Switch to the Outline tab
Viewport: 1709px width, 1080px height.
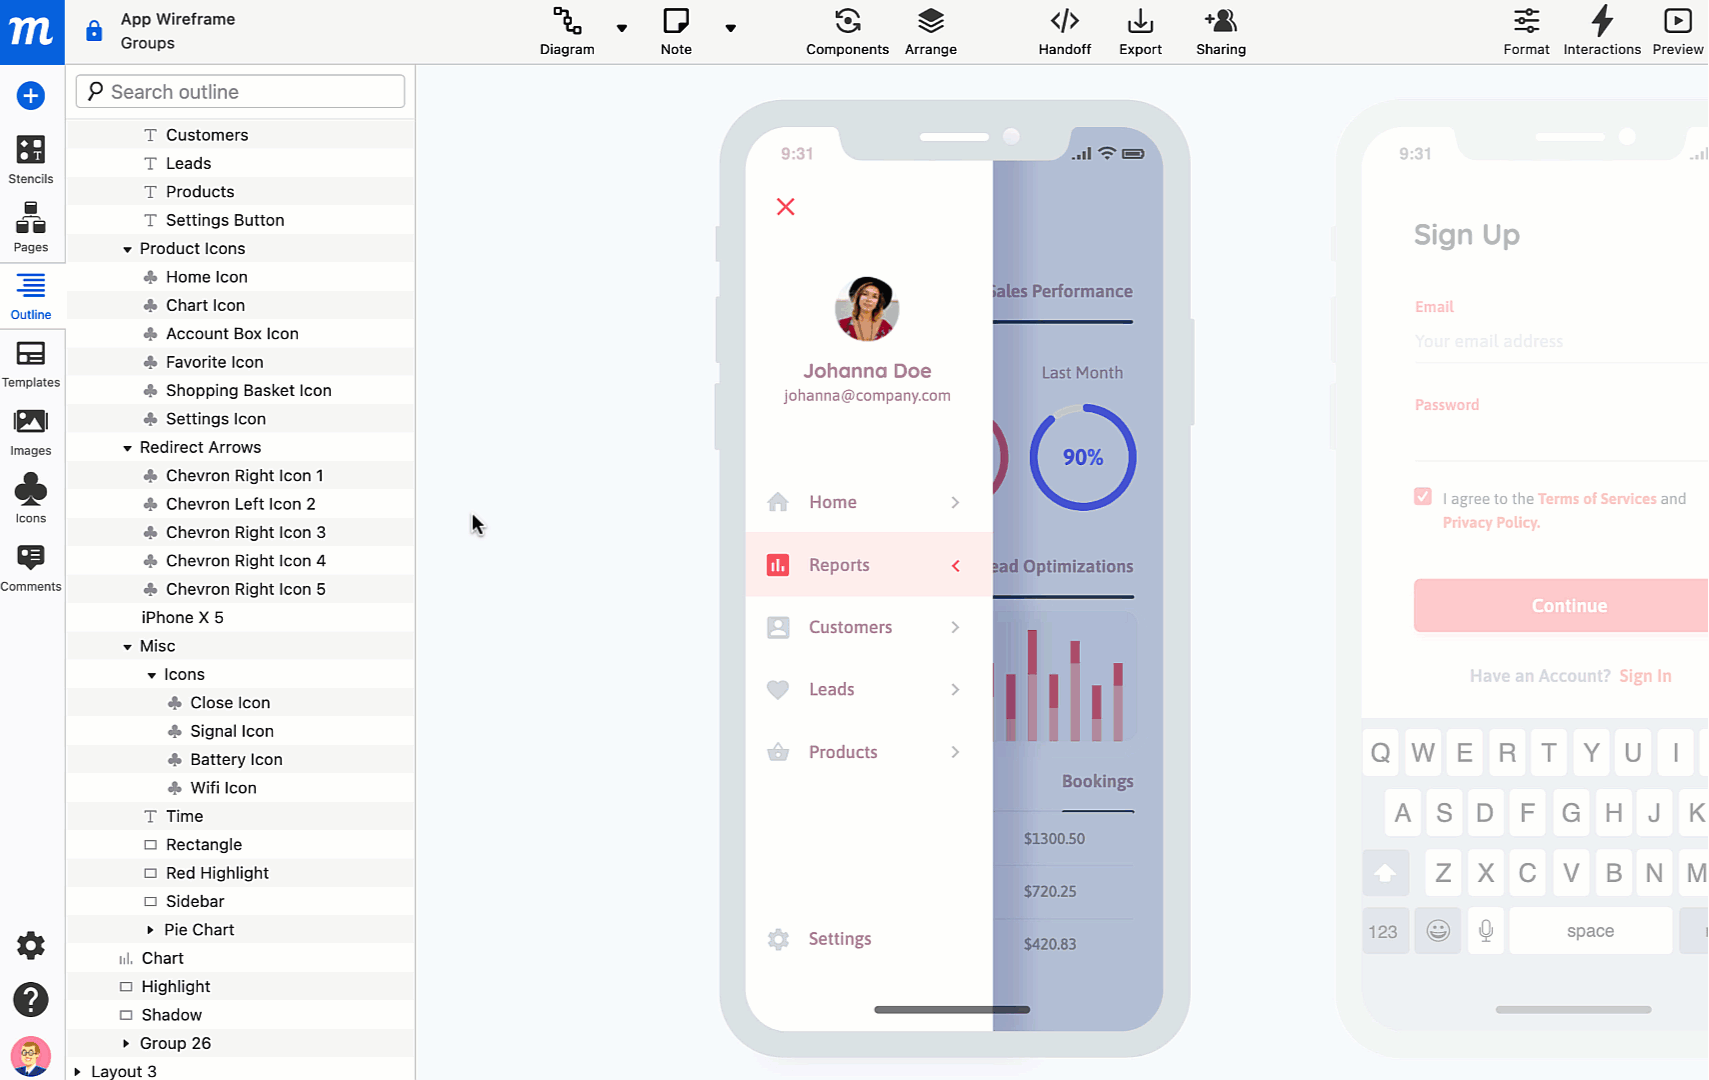click(30, 296)
